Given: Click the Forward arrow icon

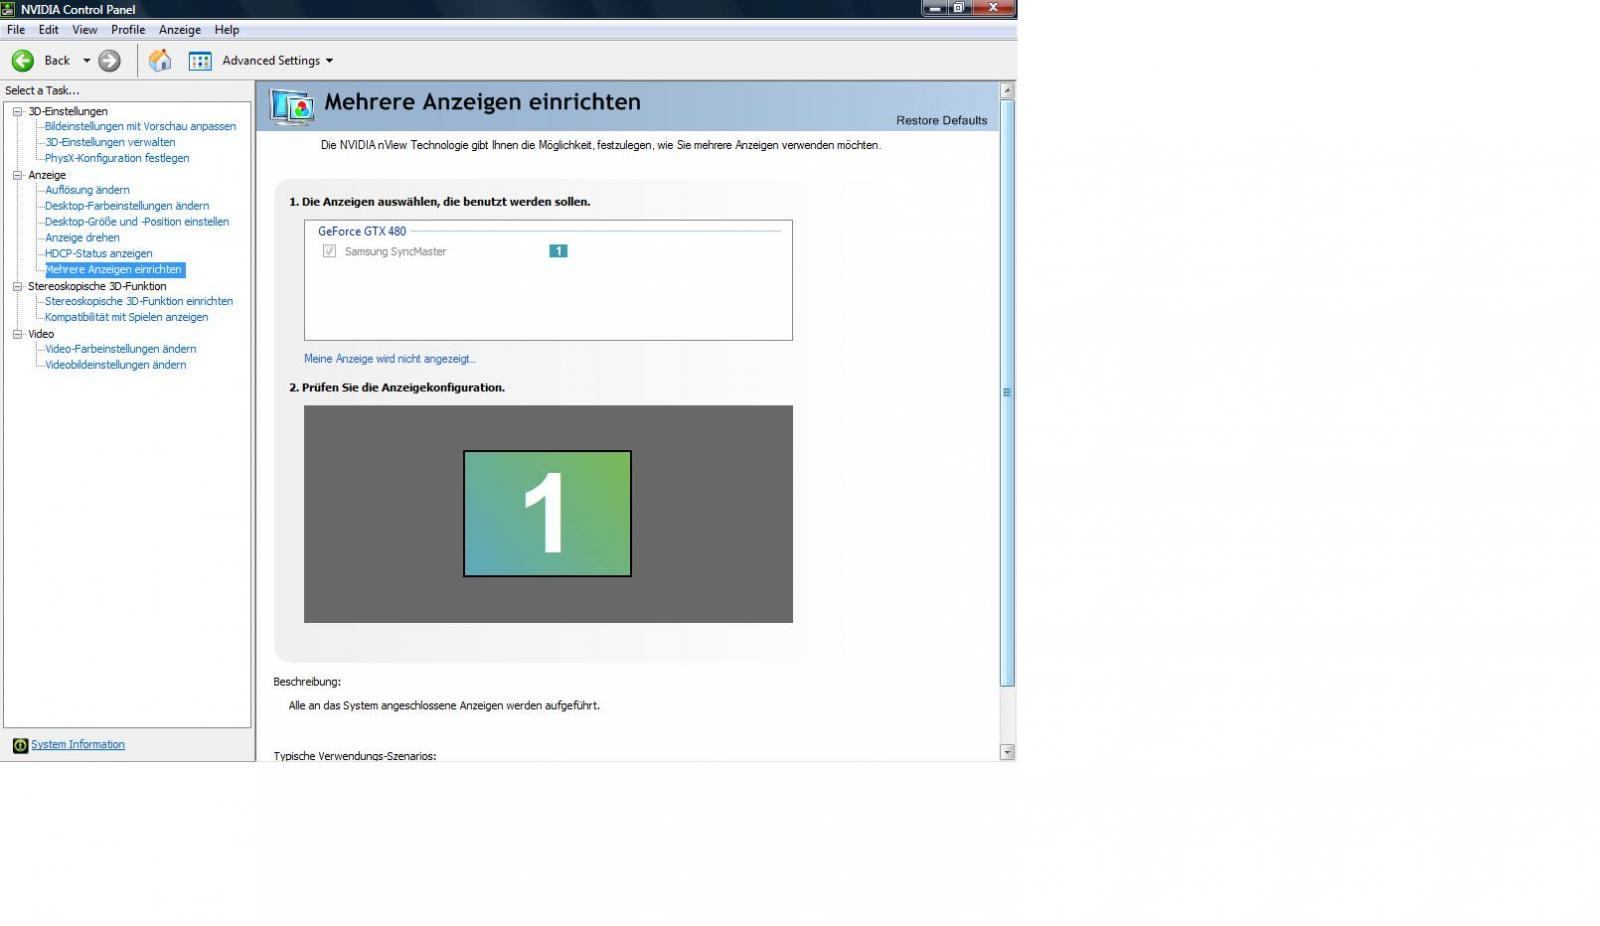Looking at the screenshot, I should (109, 61).
